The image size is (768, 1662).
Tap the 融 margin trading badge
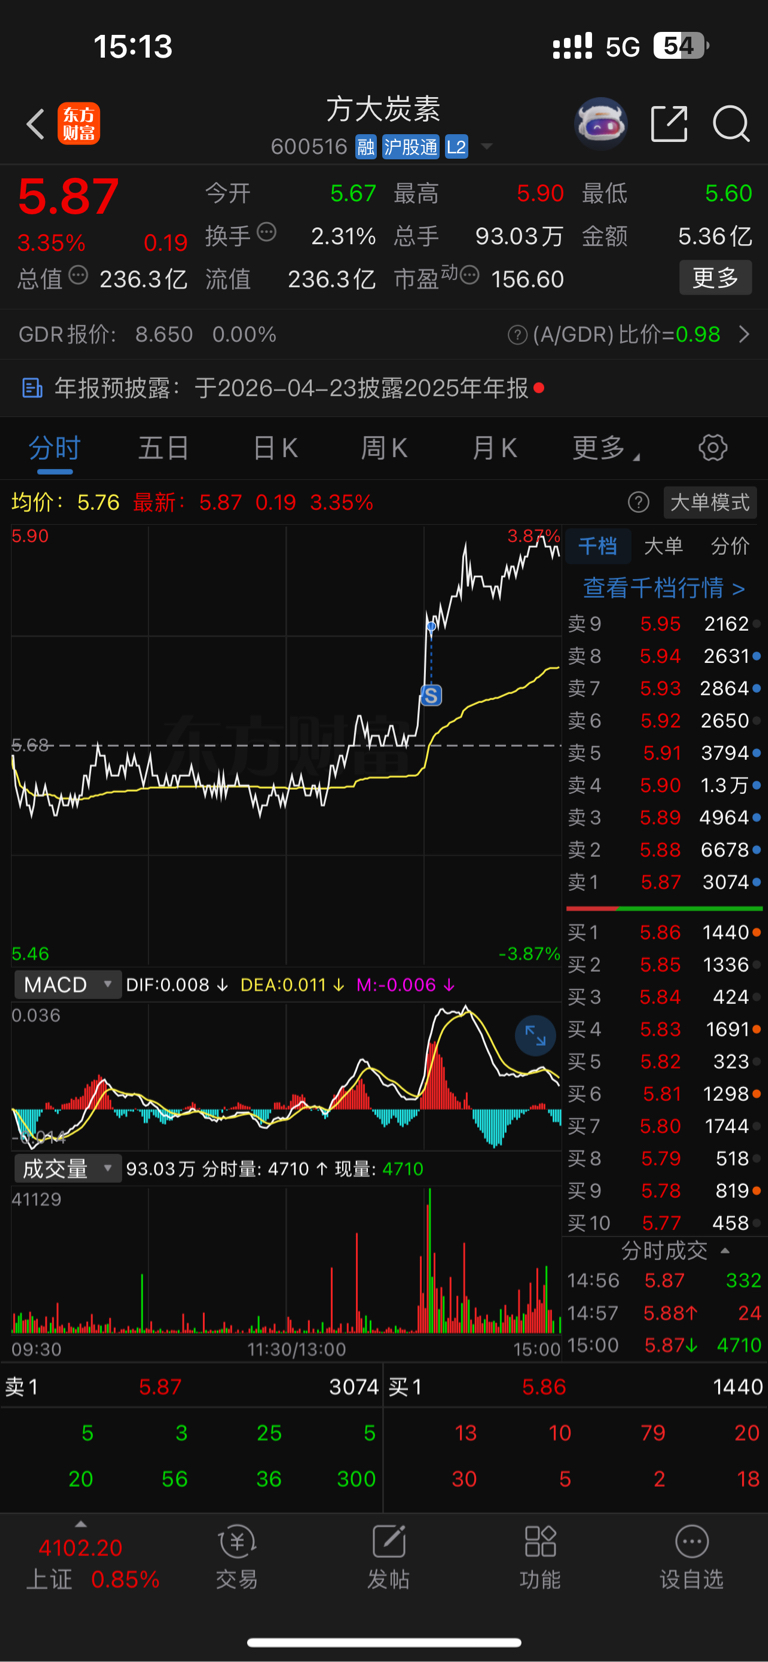coord(366,147)
